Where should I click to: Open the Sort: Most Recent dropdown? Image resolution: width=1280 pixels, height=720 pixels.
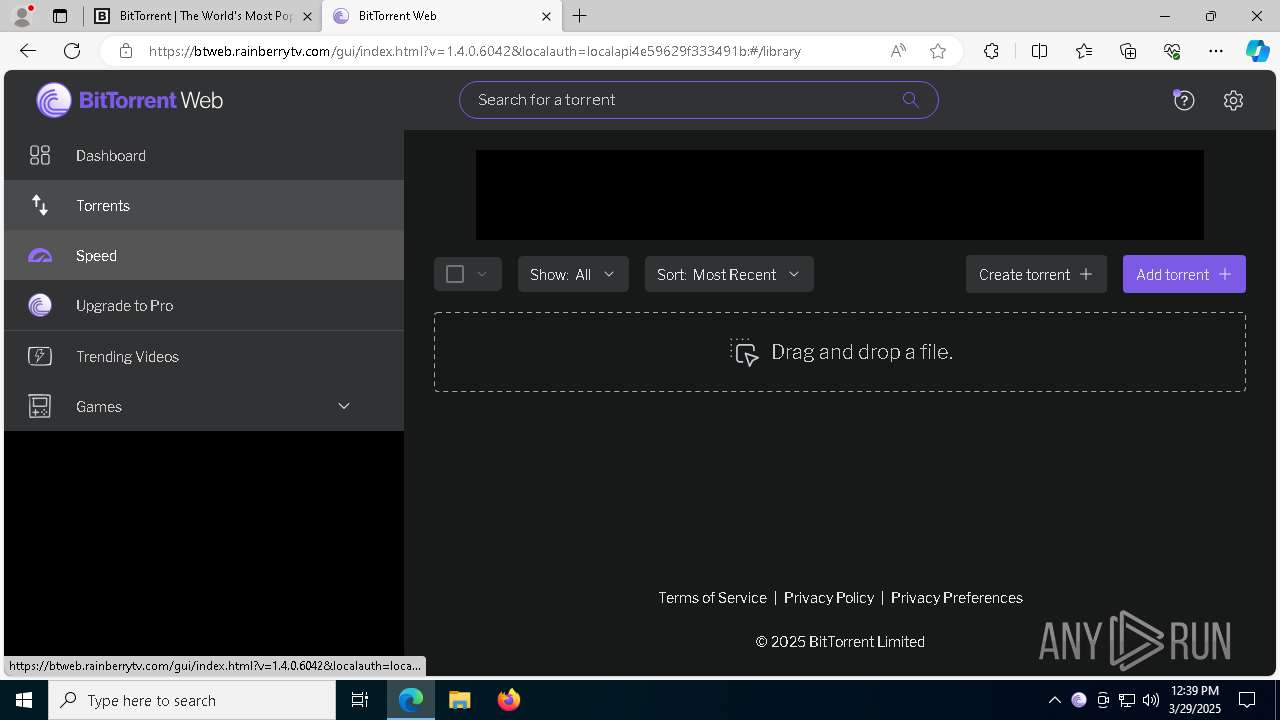(x=729, y=274)
